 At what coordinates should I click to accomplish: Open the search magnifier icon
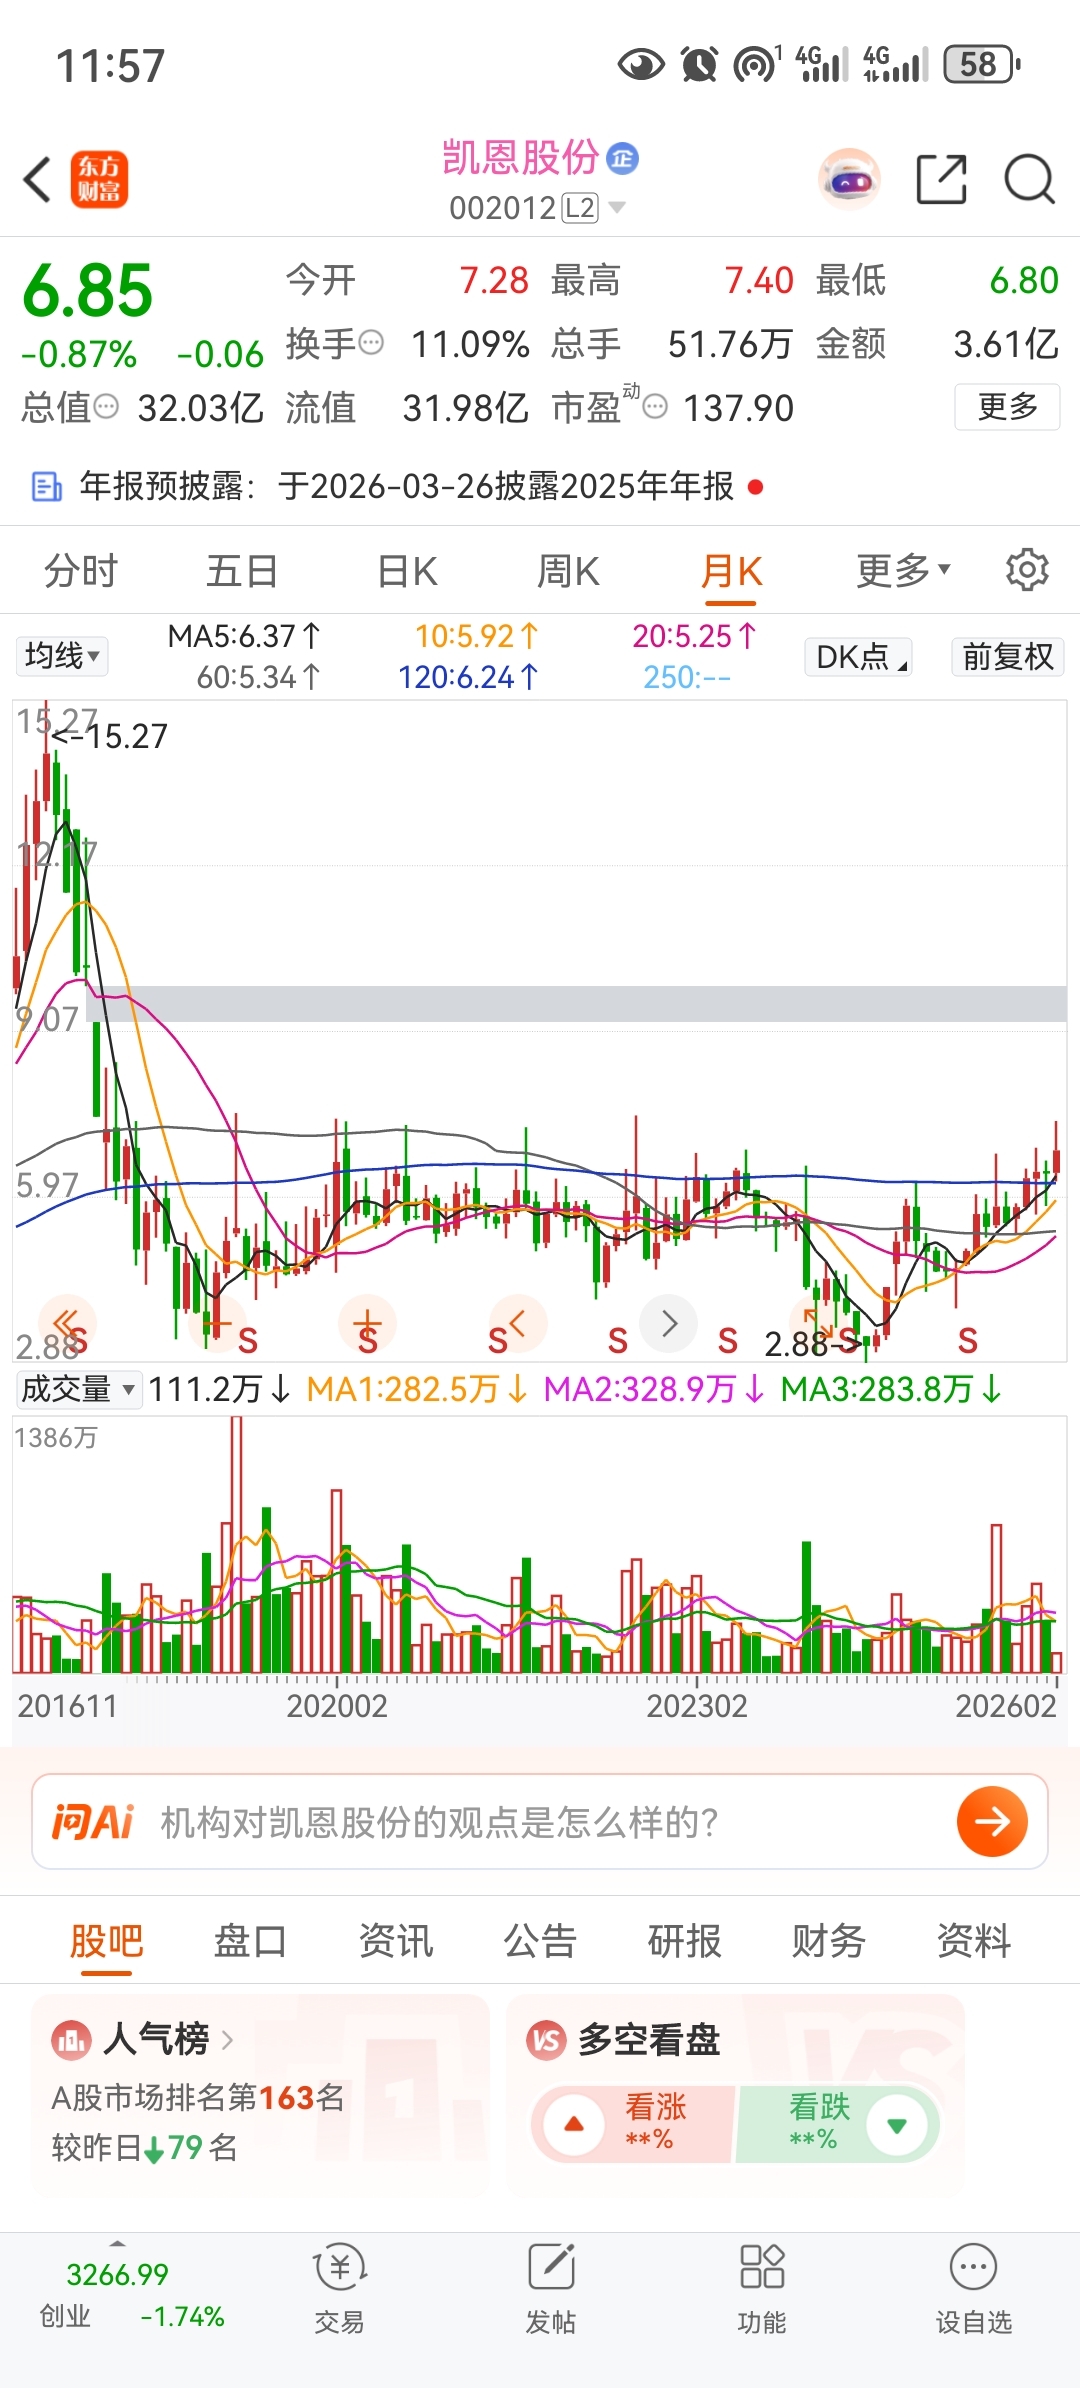click(x=1029, y=180)
